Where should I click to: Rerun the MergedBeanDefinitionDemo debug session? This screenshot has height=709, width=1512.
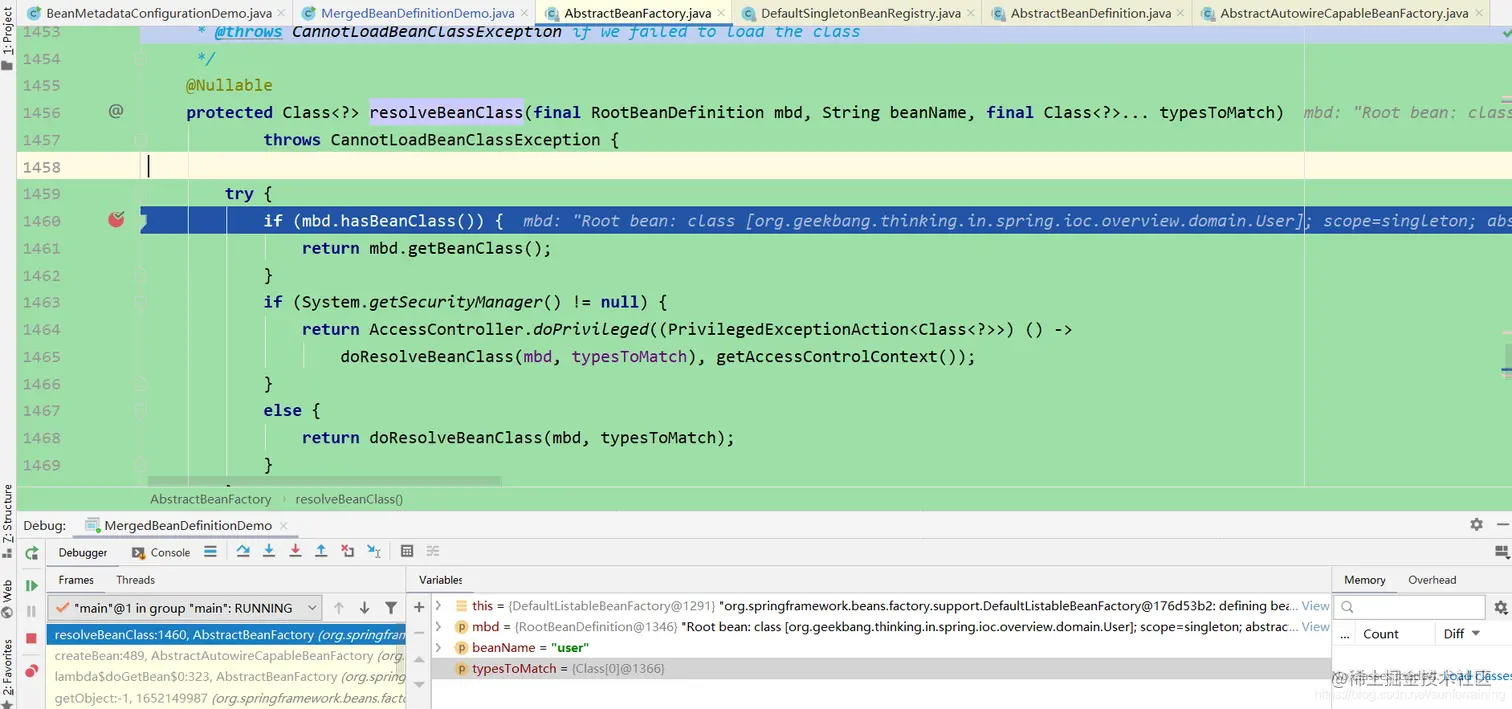[32, 553]
